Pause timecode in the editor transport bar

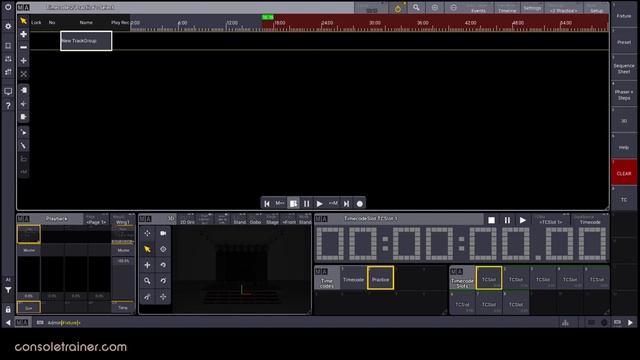[x=307, y=203]
